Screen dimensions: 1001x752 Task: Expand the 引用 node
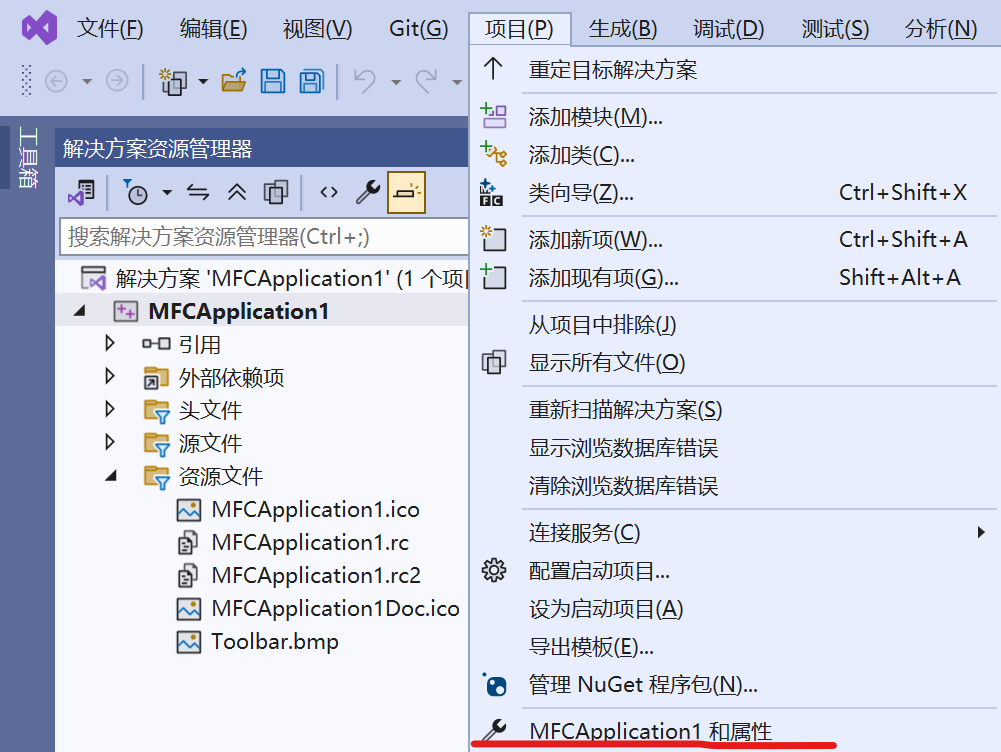pyautogui.click(x=109, y=344)
